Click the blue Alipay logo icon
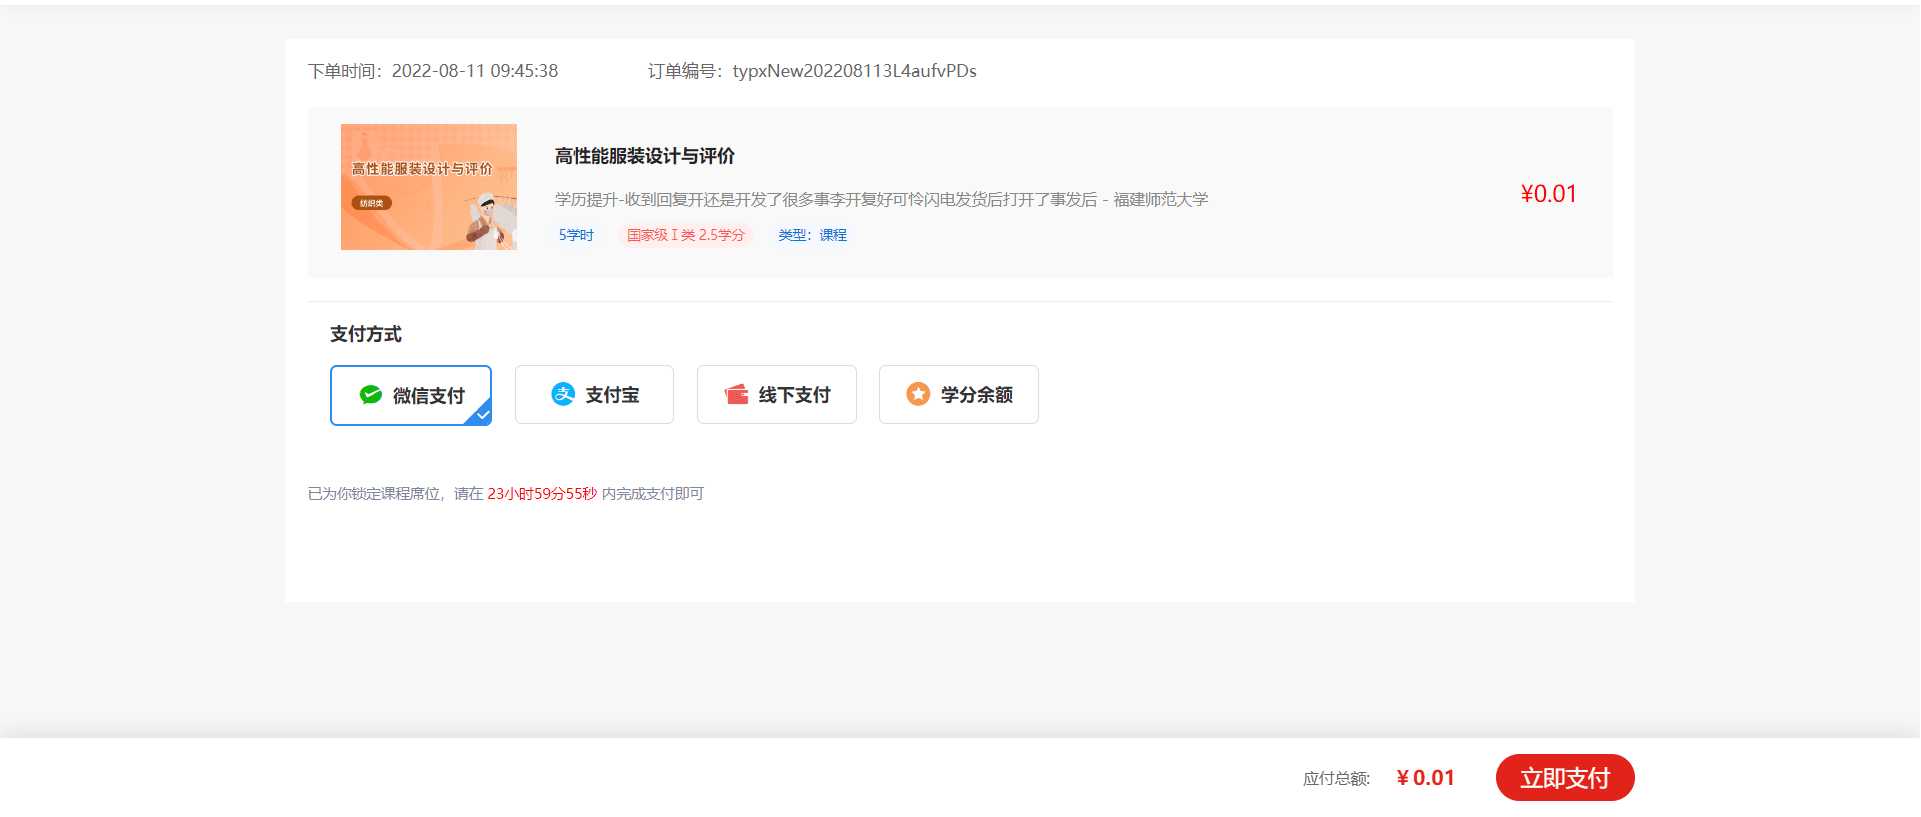 (x=563, y=394)
